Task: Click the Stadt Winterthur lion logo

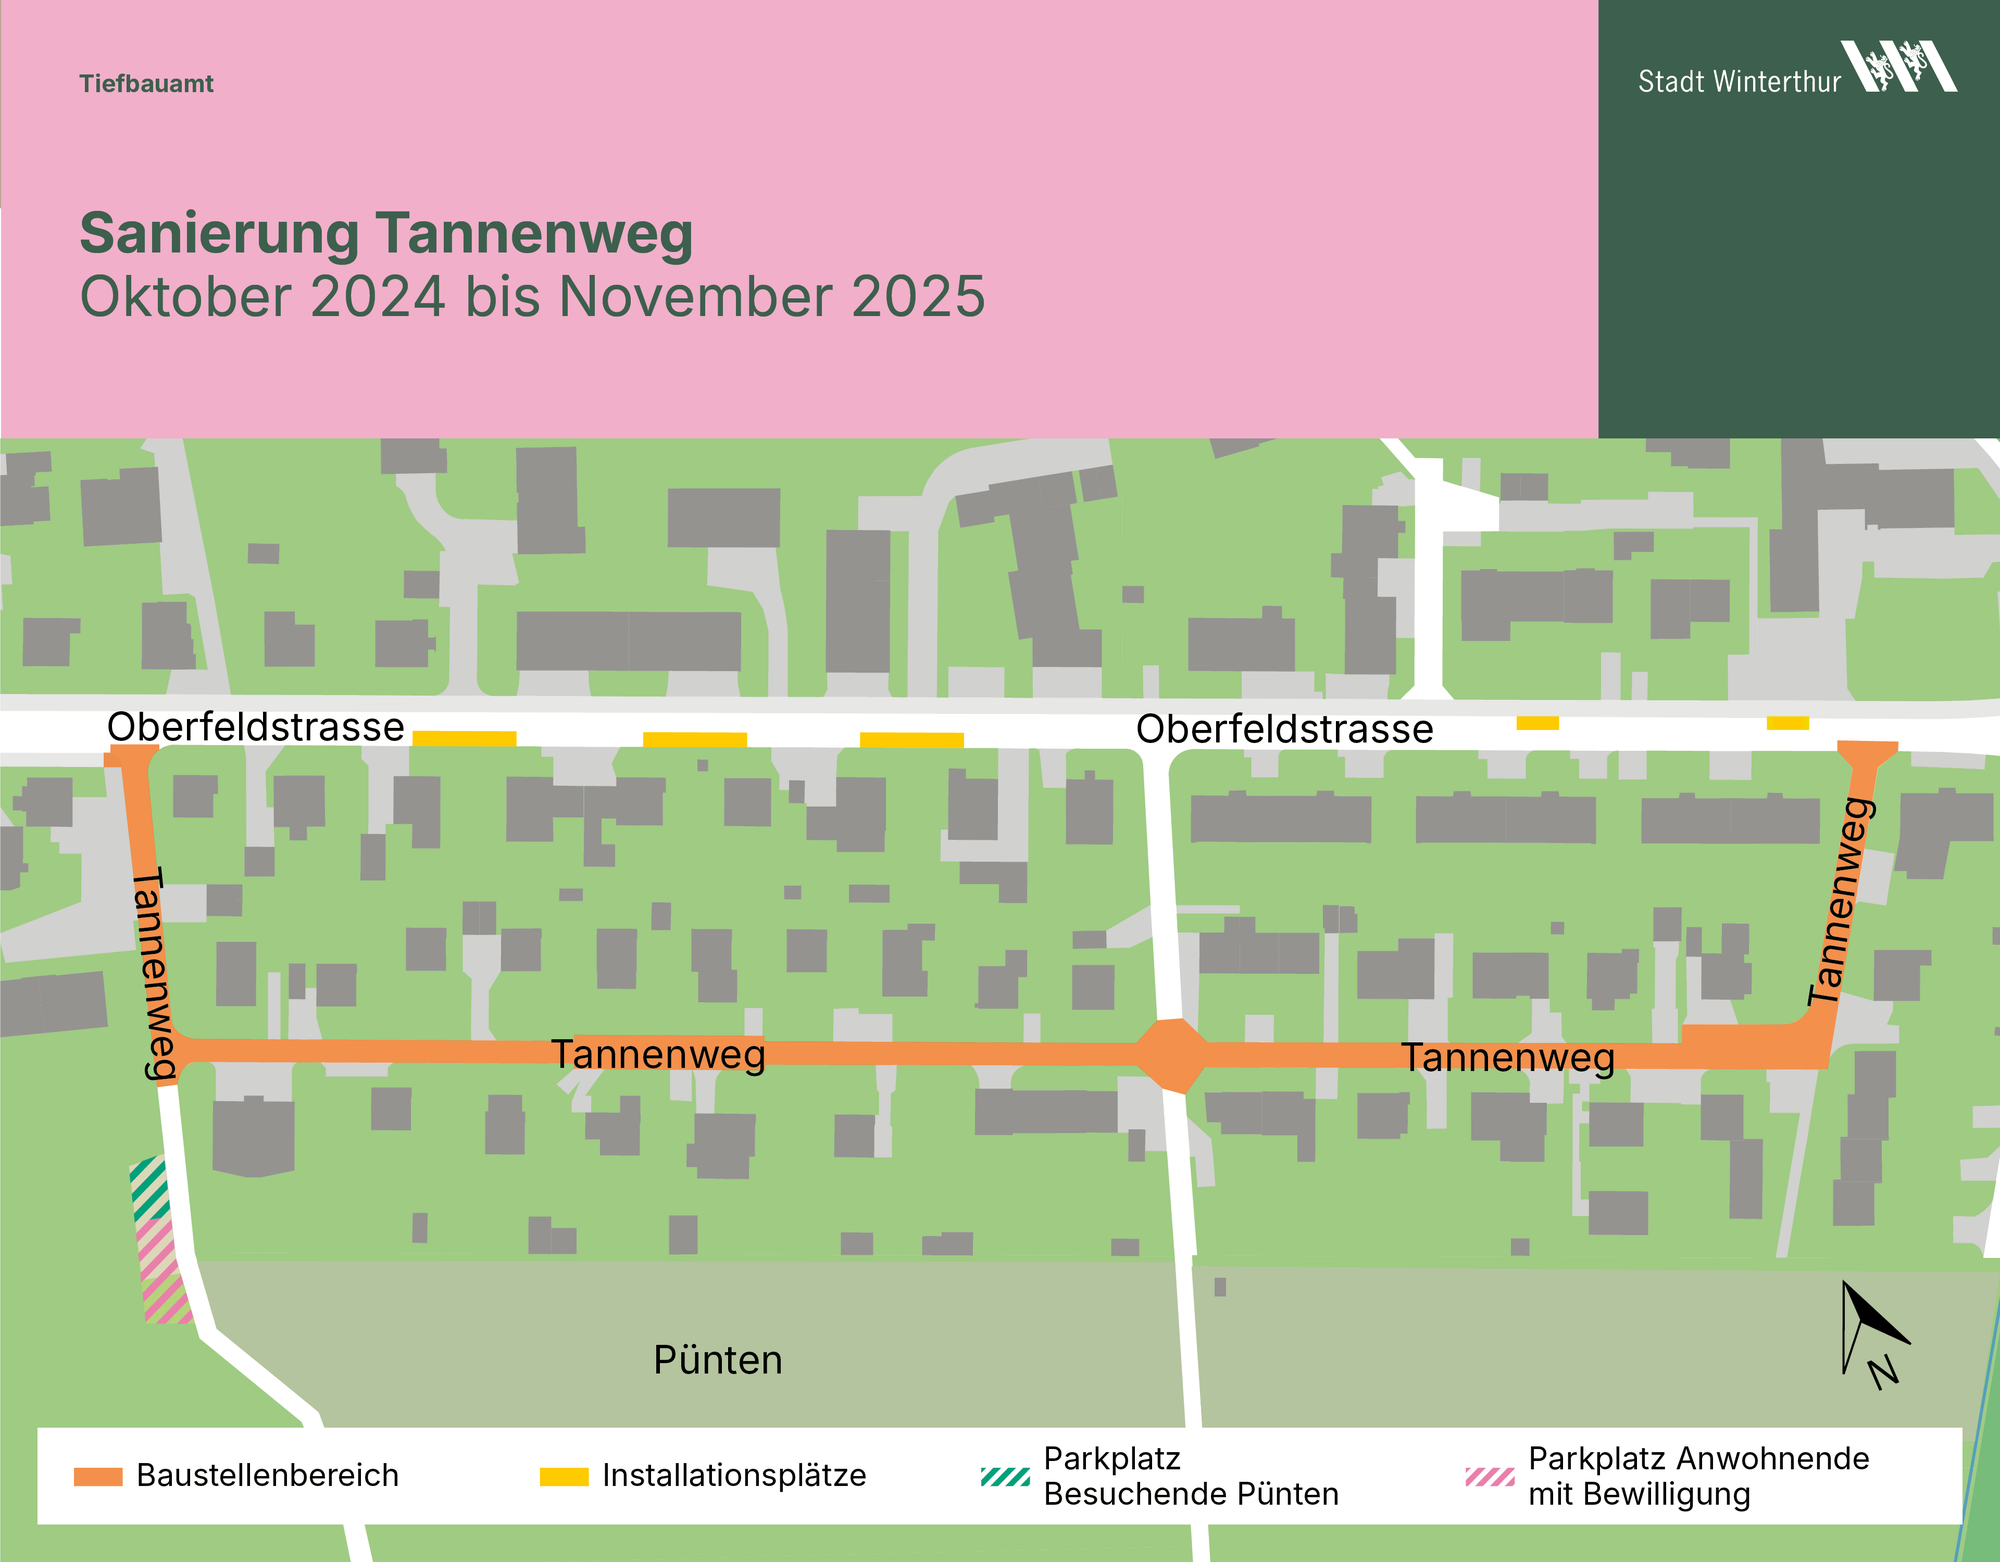Action: (1898, 66)
